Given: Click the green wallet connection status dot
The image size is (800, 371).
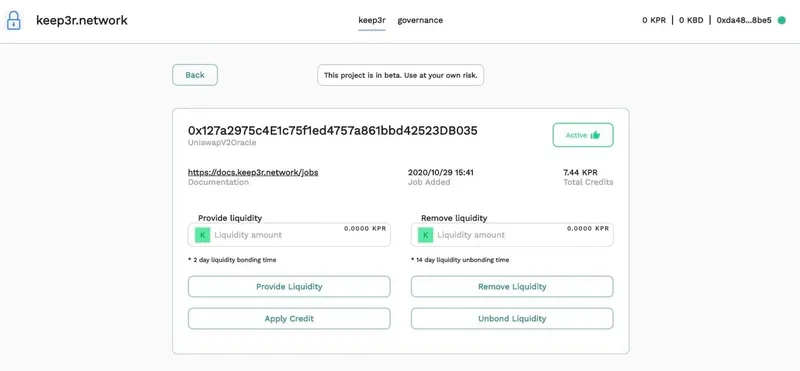Looking at the screenshot, I should [x=782, y=20].
